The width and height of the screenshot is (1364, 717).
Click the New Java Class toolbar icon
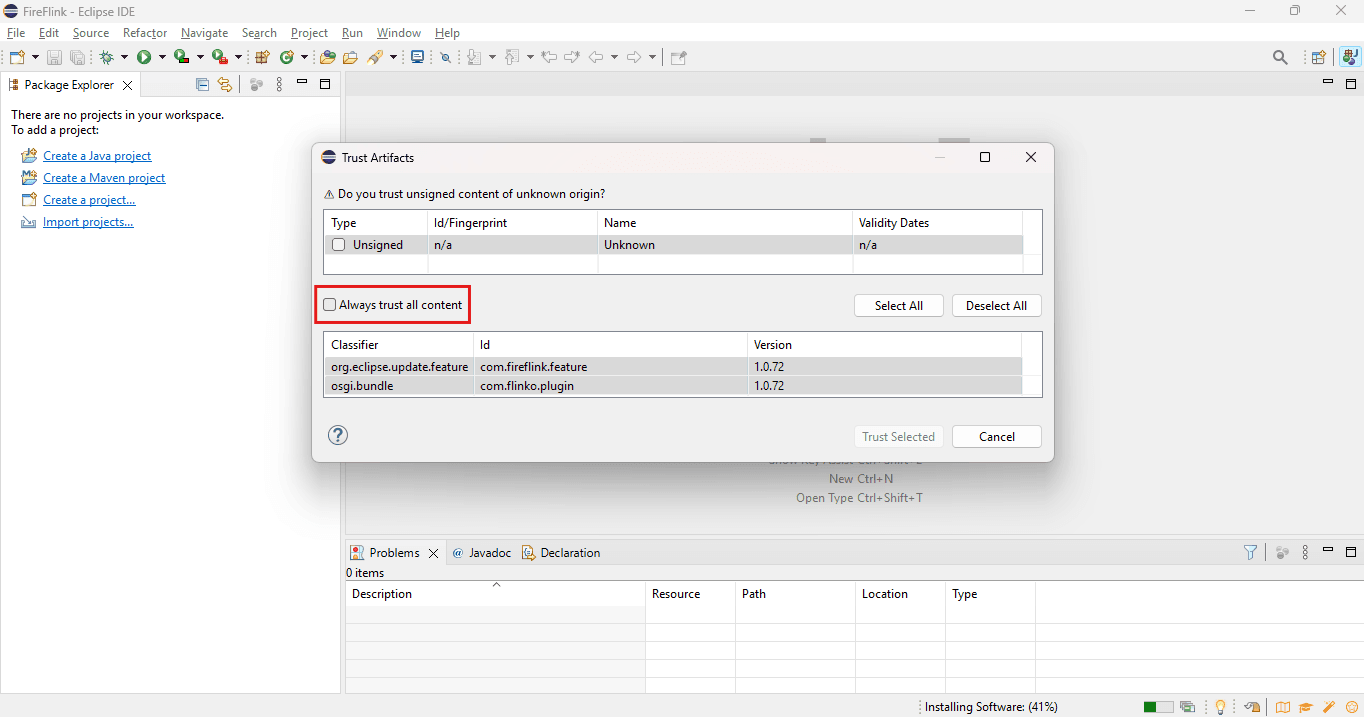pyautogui.click(x=287, y=58)
